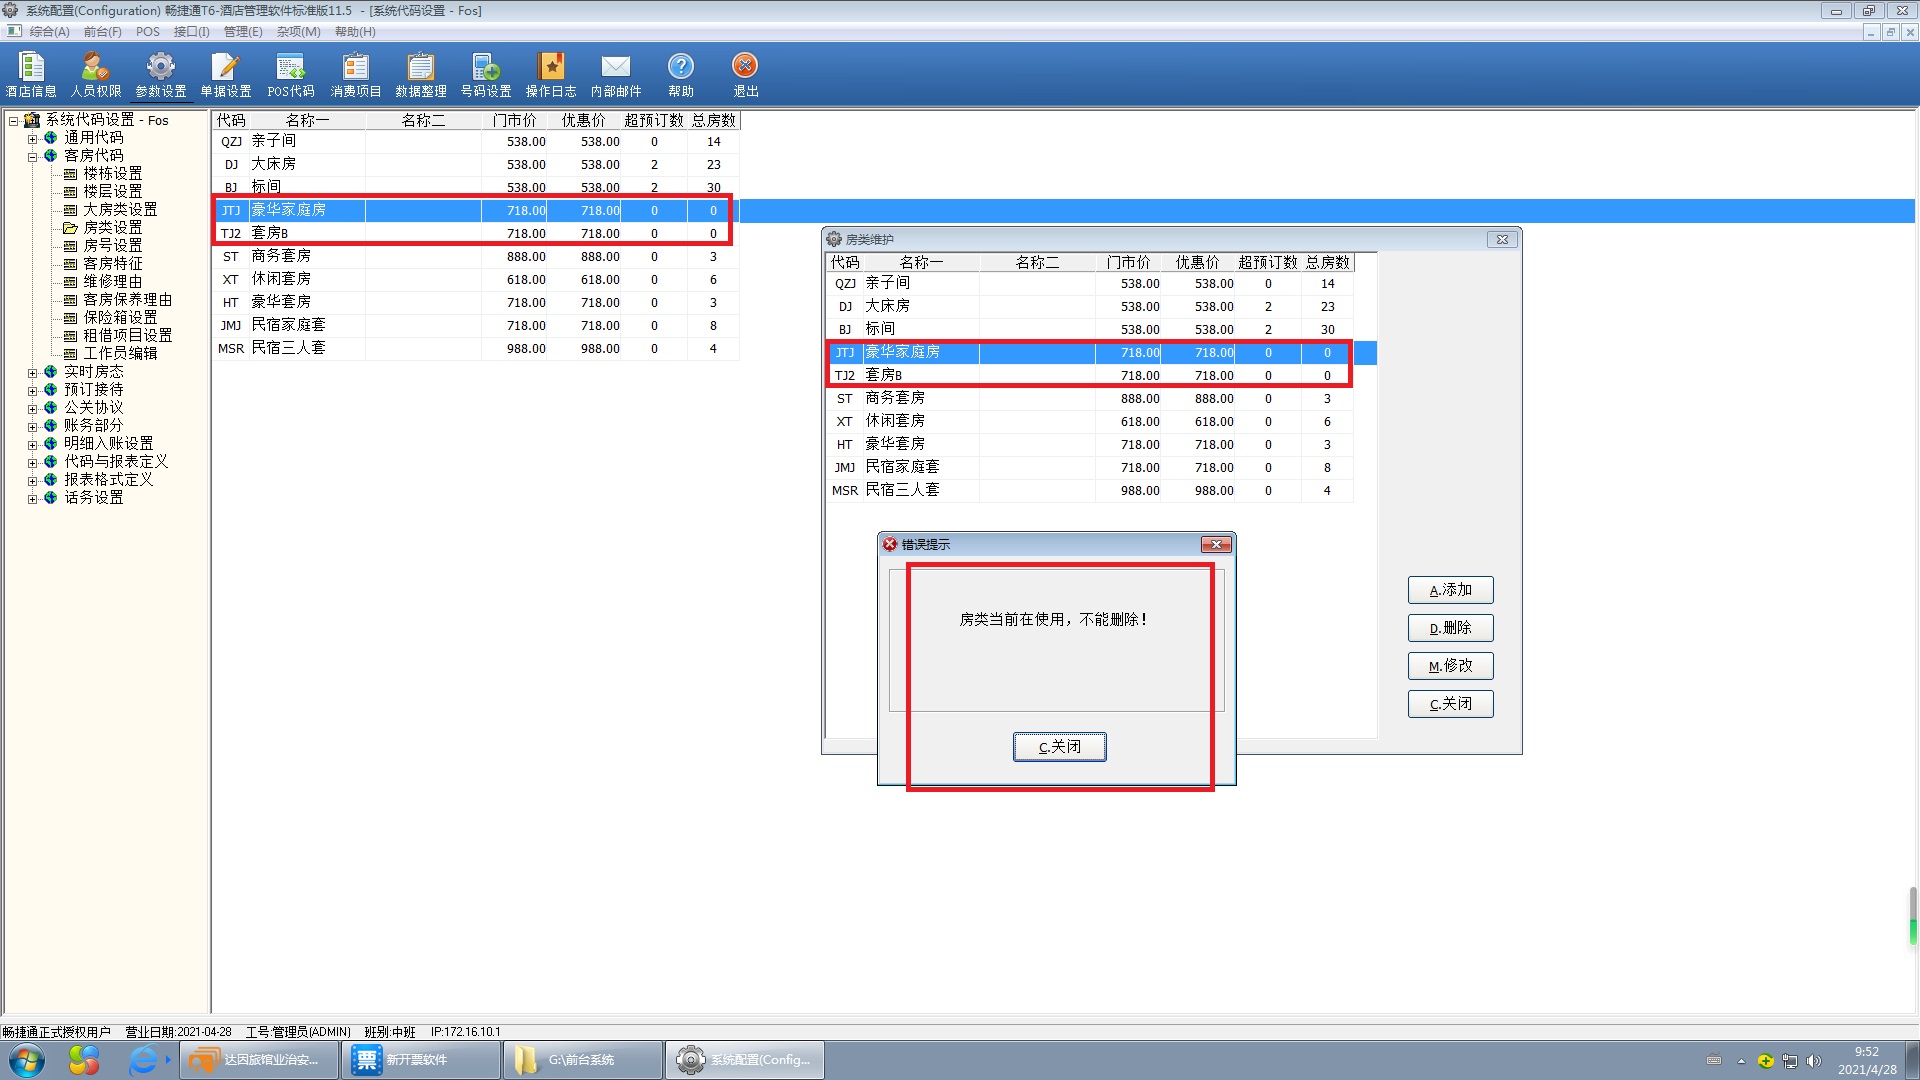Open G:\前台系统 folder taskbar item
This screenshot has width=1920, height=1080.
click(583, 1060)
